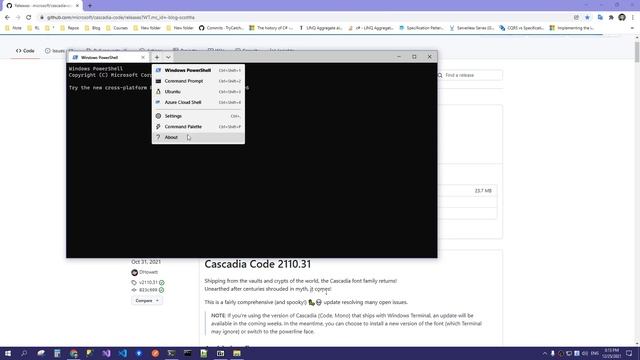Open the CQRS vs Specification bookmark

coord(522,28)
